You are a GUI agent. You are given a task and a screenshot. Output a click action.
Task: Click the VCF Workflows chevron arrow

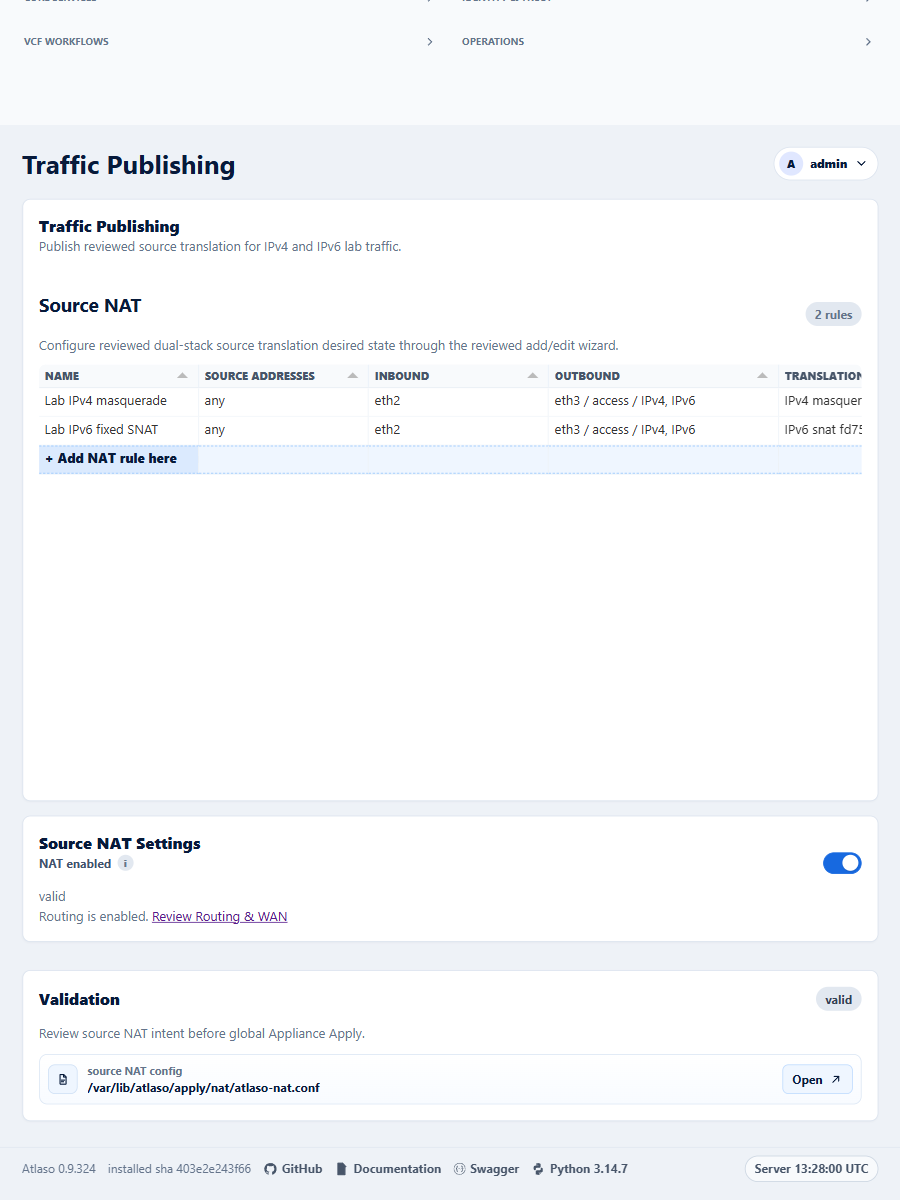point(430,42)
